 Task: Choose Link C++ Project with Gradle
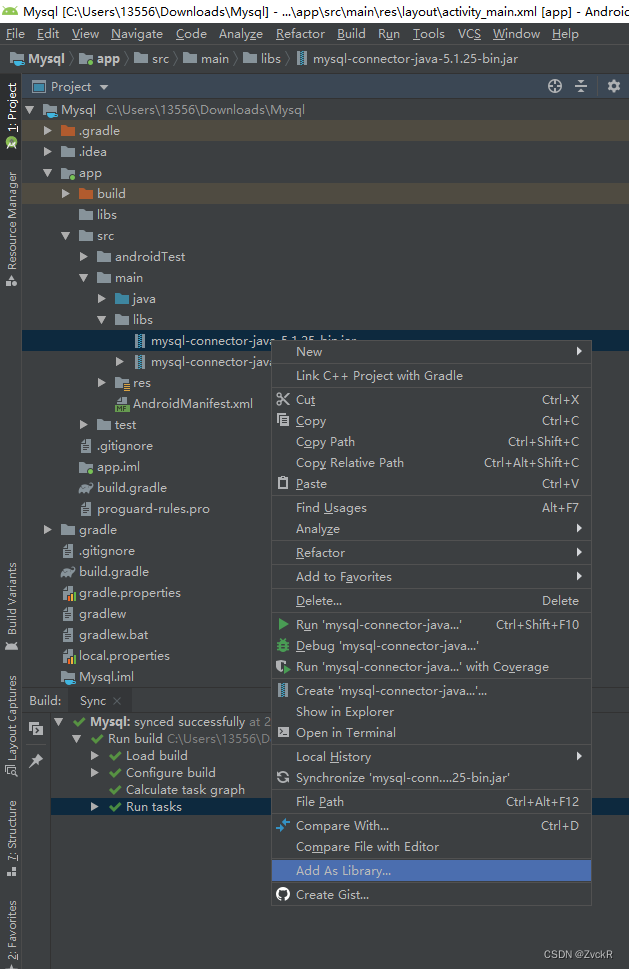pos(431,376)
